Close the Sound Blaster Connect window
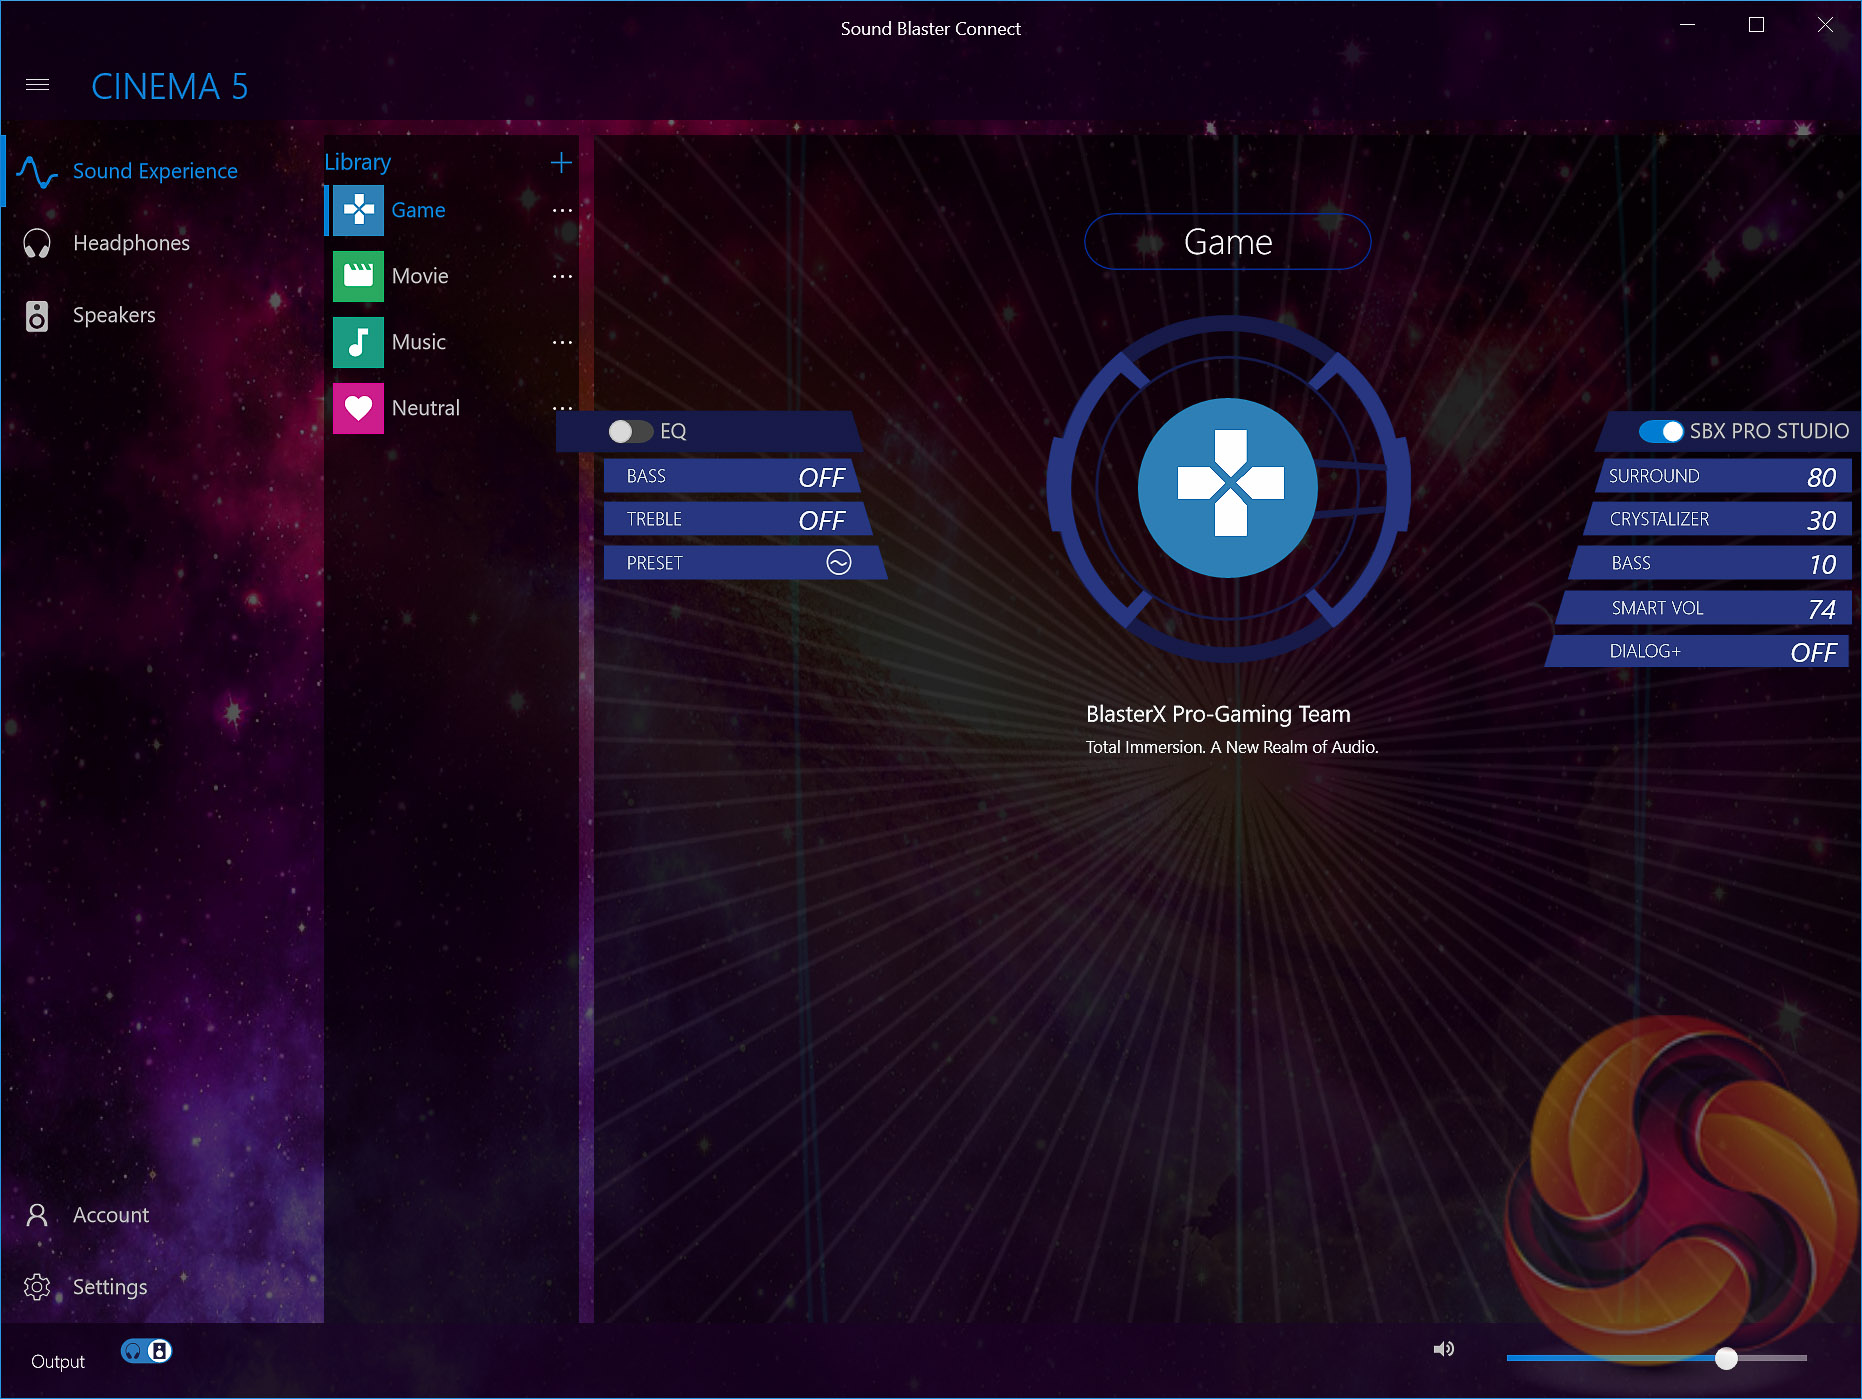 (x=1825, y=26)
